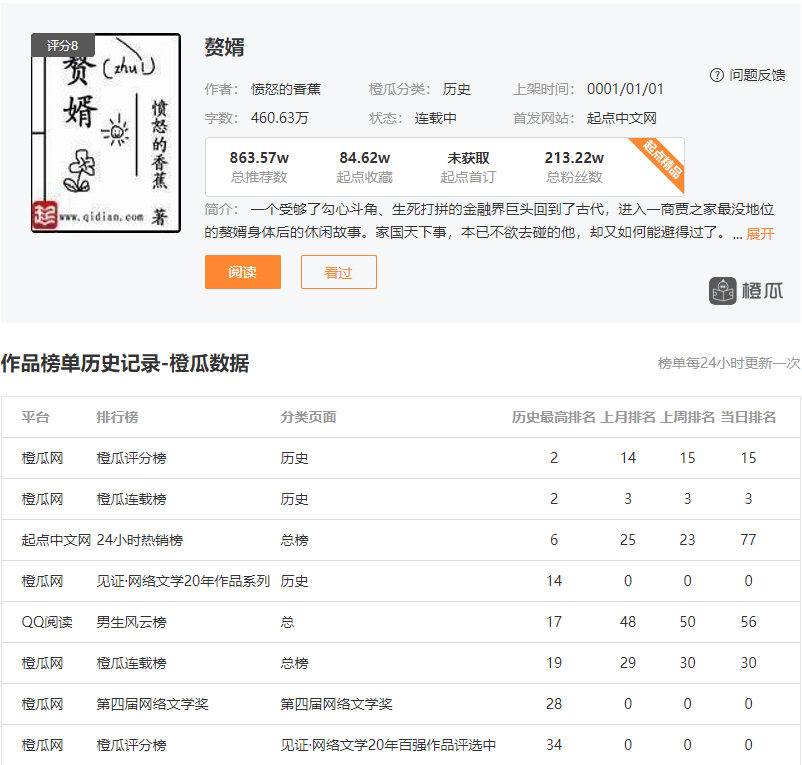Click the 阅读 button
Viewport: 802px width, 765px height.
[x=243, y=272]
